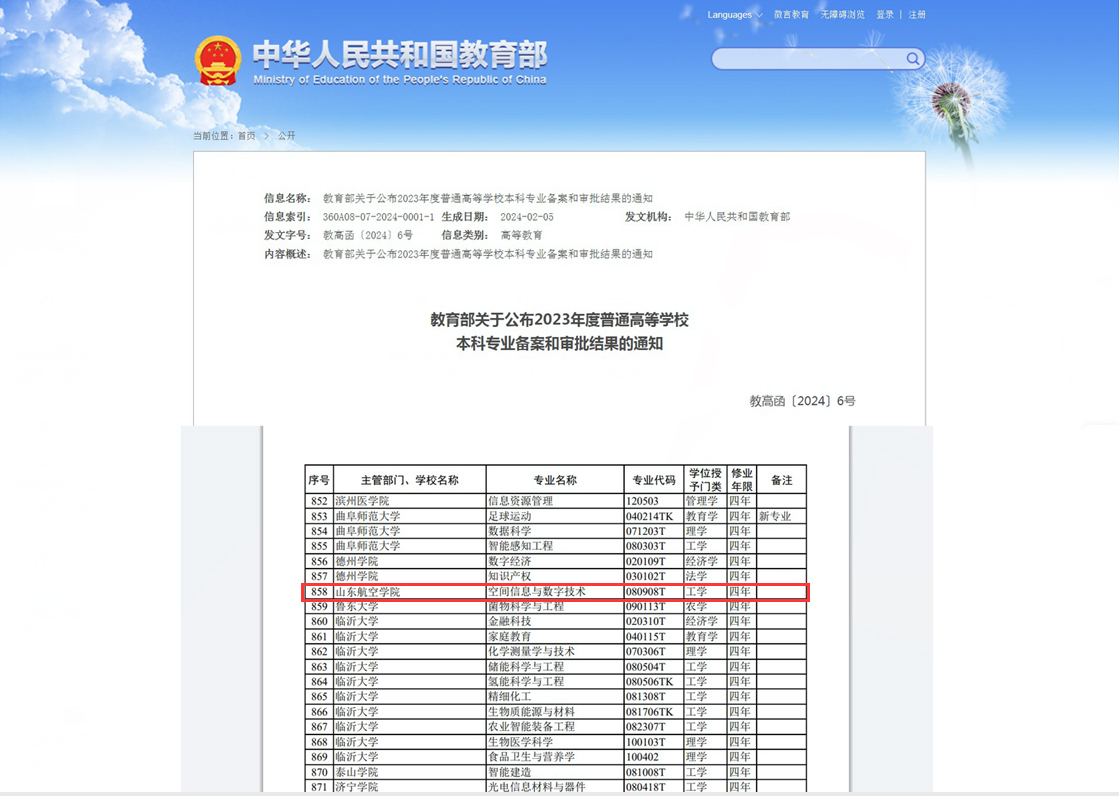Click the code 100402
The width and height of the screenshot is (1119, 796).
[x=642, y=757]
